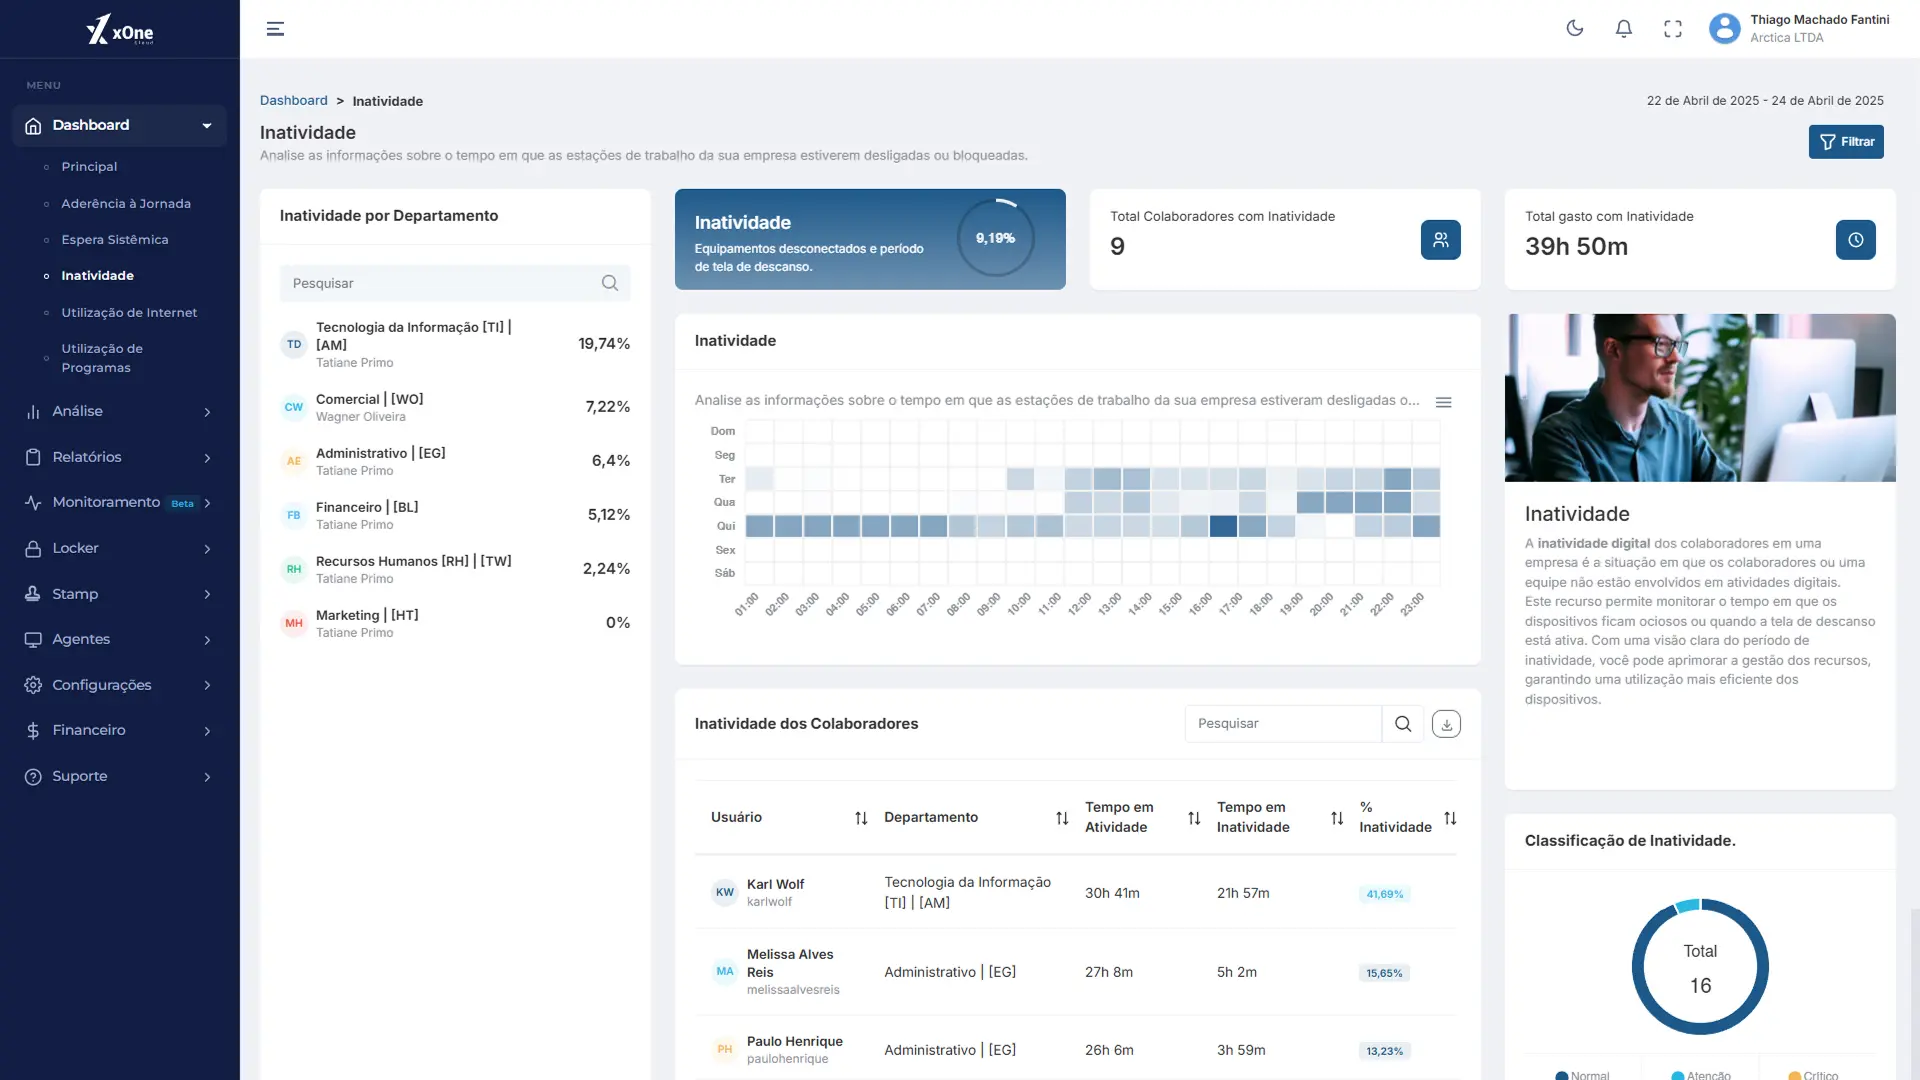
Task: Click the Filtrar button
Action: click(1845, 142)
